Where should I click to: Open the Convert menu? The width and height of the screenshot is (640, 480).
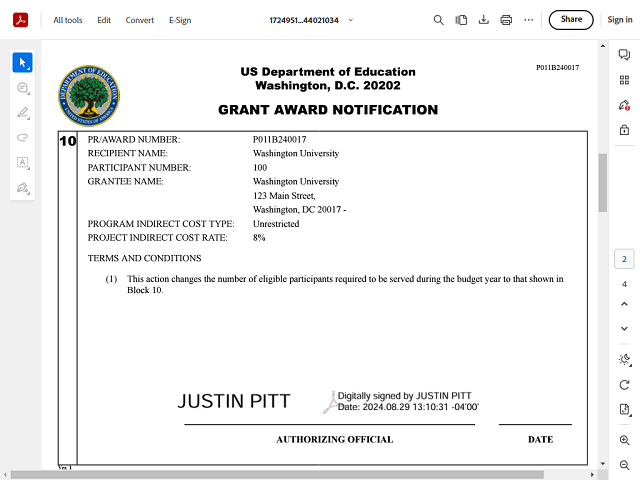click(140, 20)
